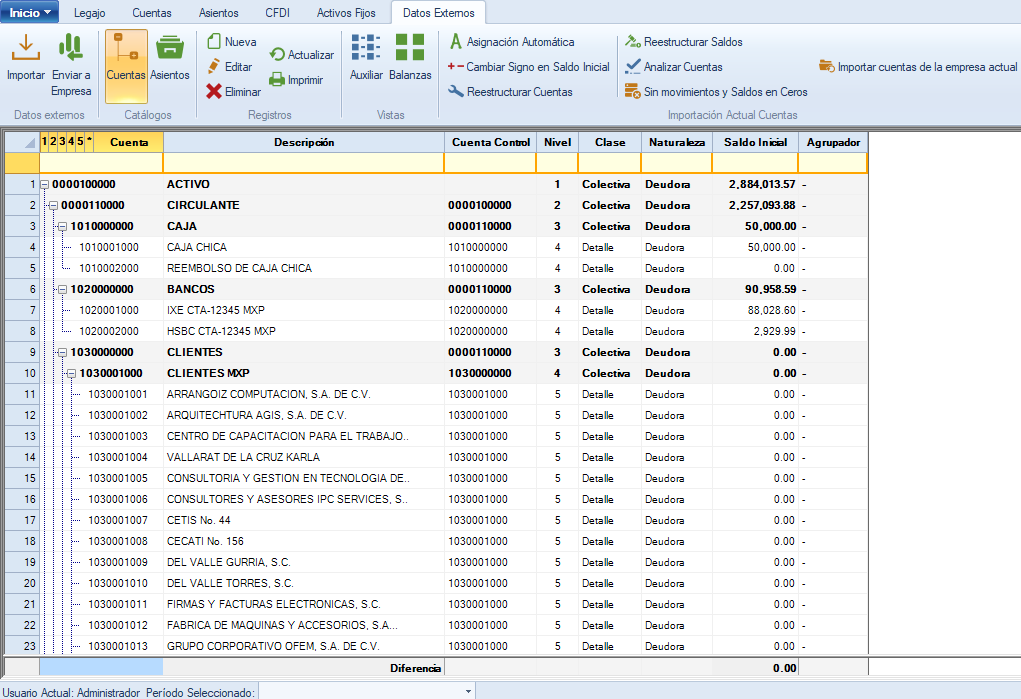Collapse the ACTIVO account tree node
Screen dimensions: 1021x699
click(x=44, y=185)
